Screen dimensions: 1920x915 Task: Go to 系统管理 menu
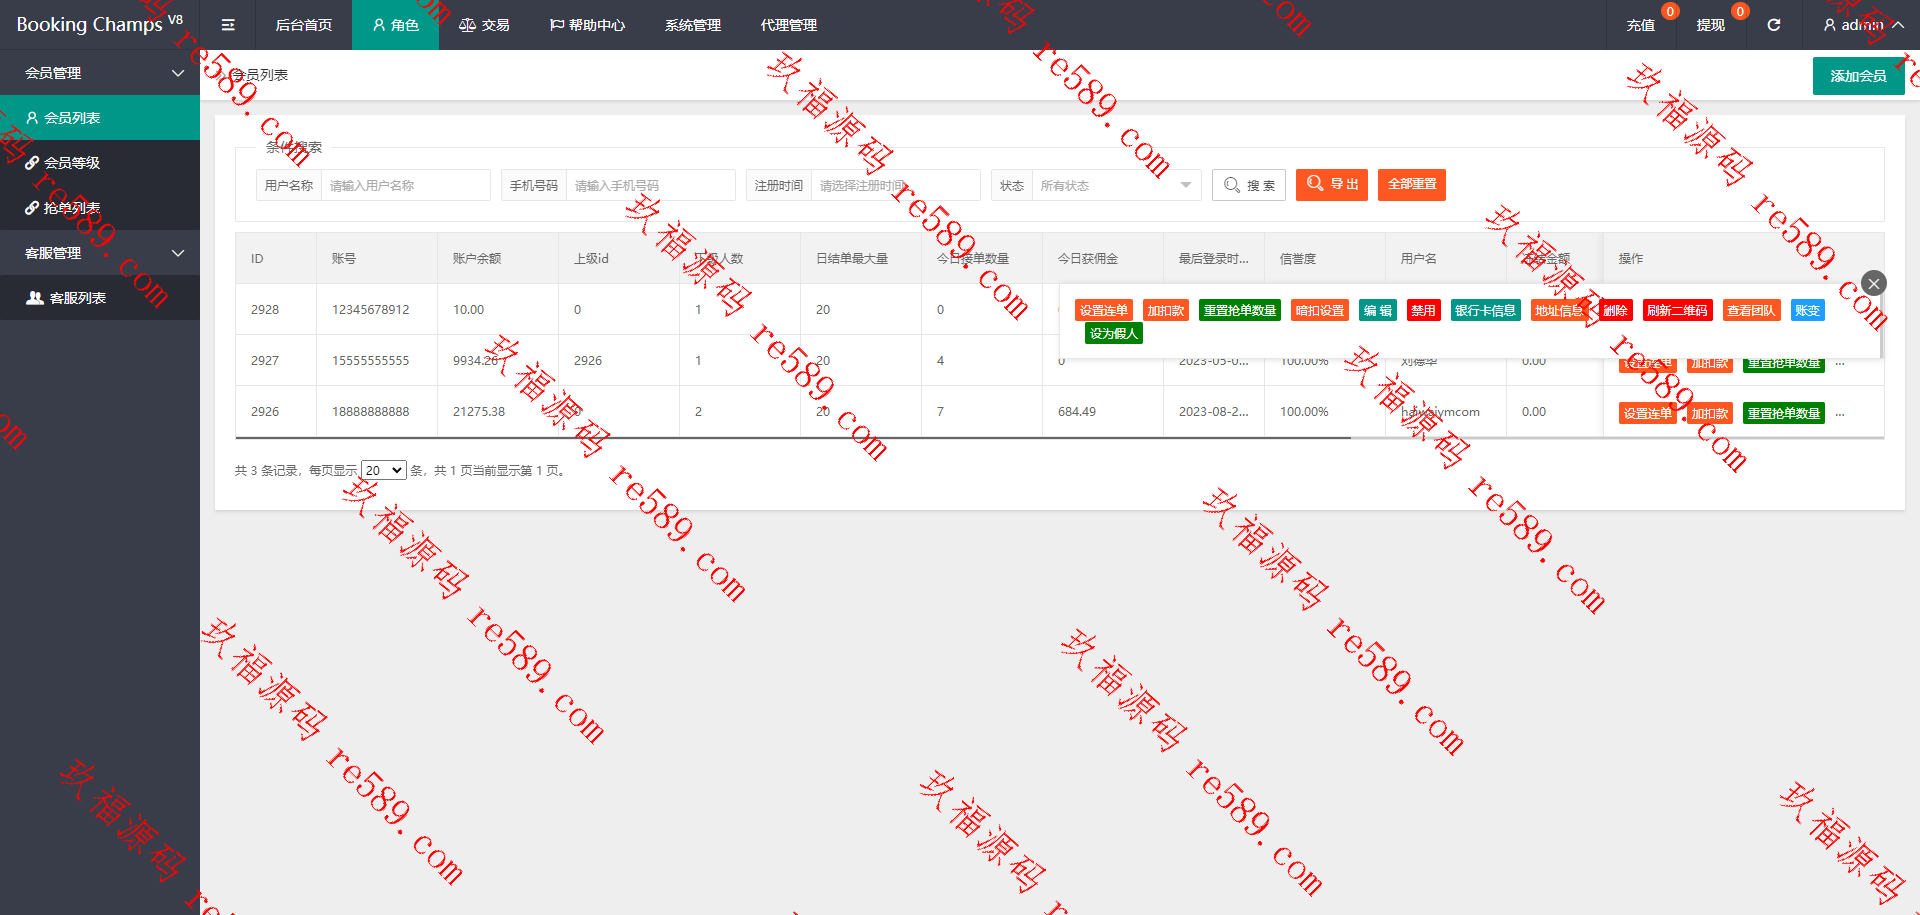click(x=693, y=25)
